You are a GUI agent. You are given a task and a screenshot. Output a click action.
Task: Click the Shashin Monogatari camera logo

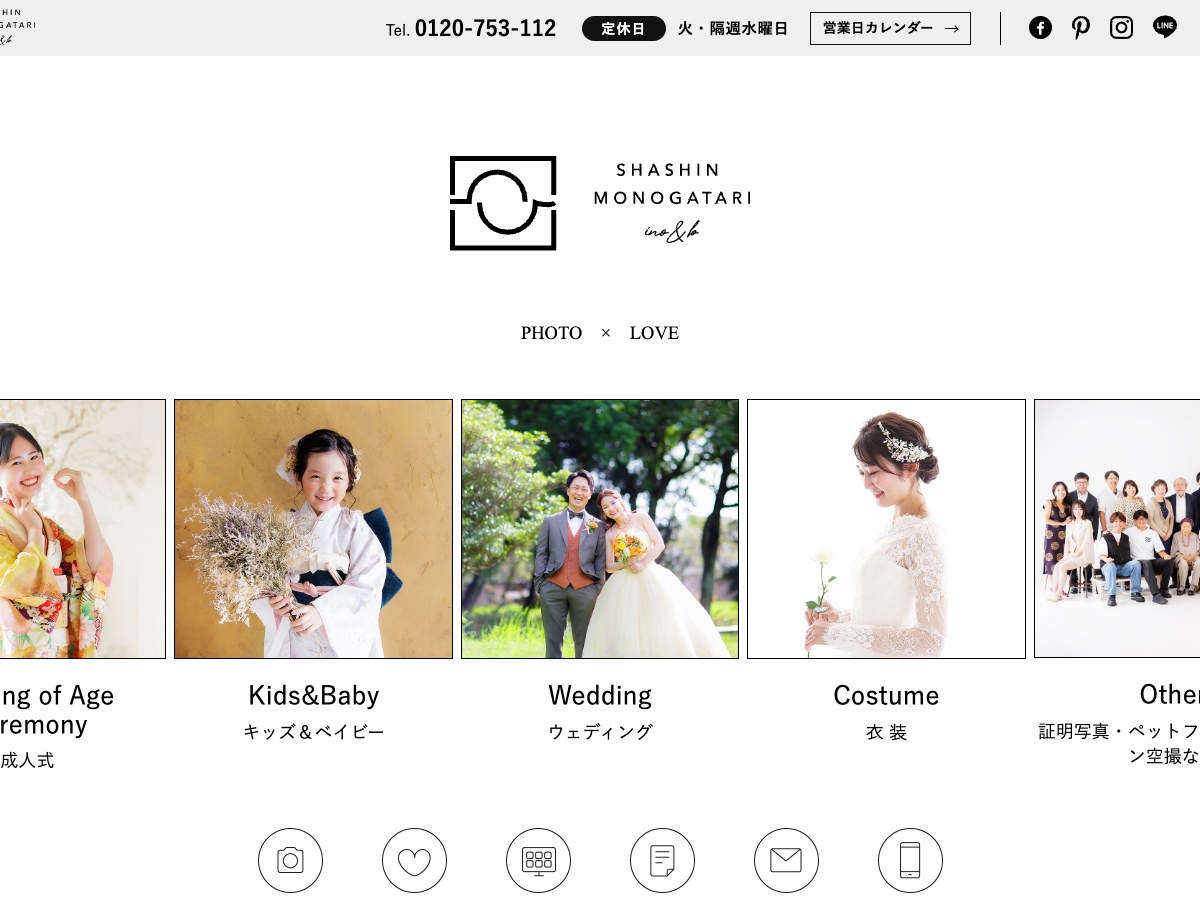(503, 203)
